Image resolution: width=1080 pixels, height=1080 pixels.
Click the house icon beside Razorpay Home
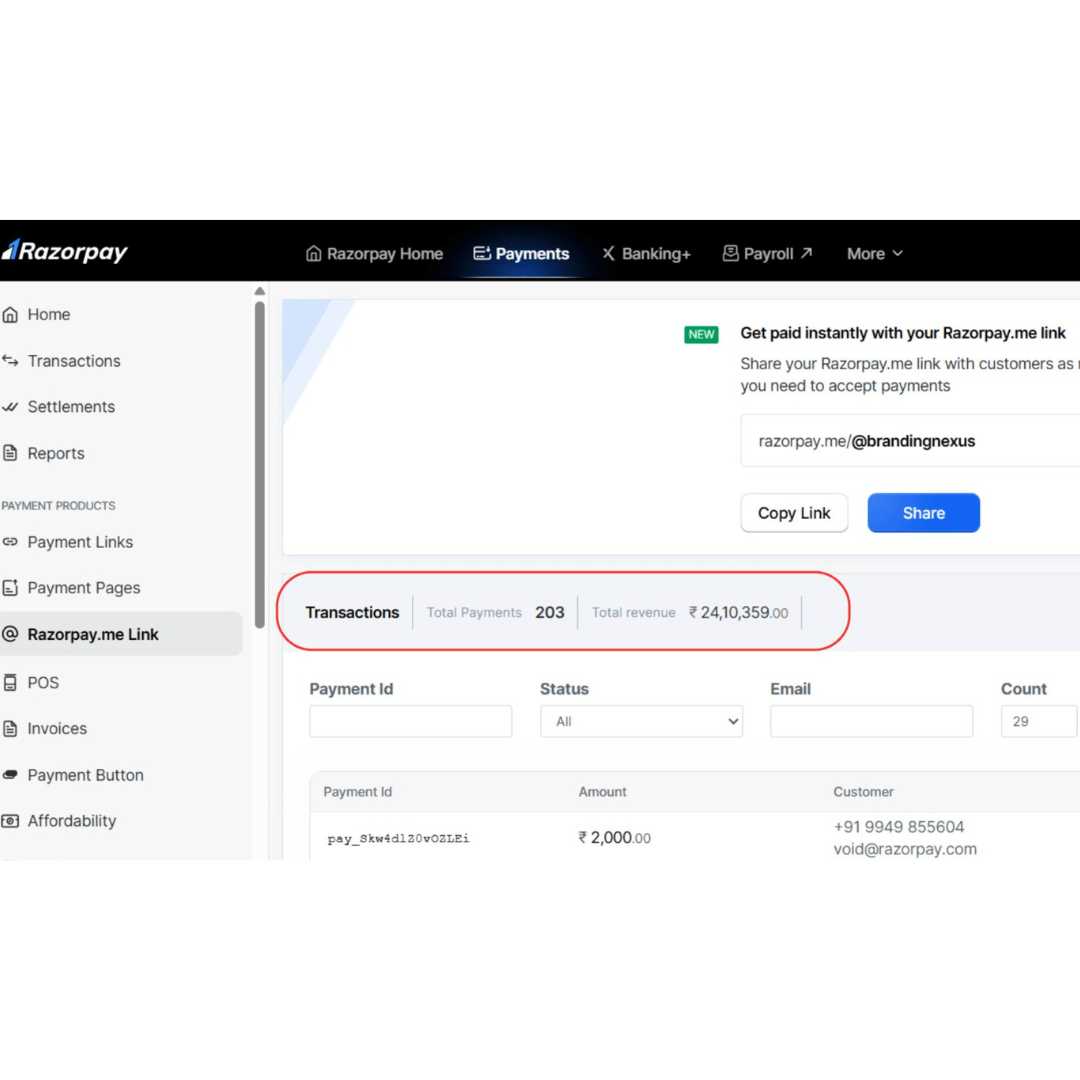pyautogui.click(x=313, y=253)
